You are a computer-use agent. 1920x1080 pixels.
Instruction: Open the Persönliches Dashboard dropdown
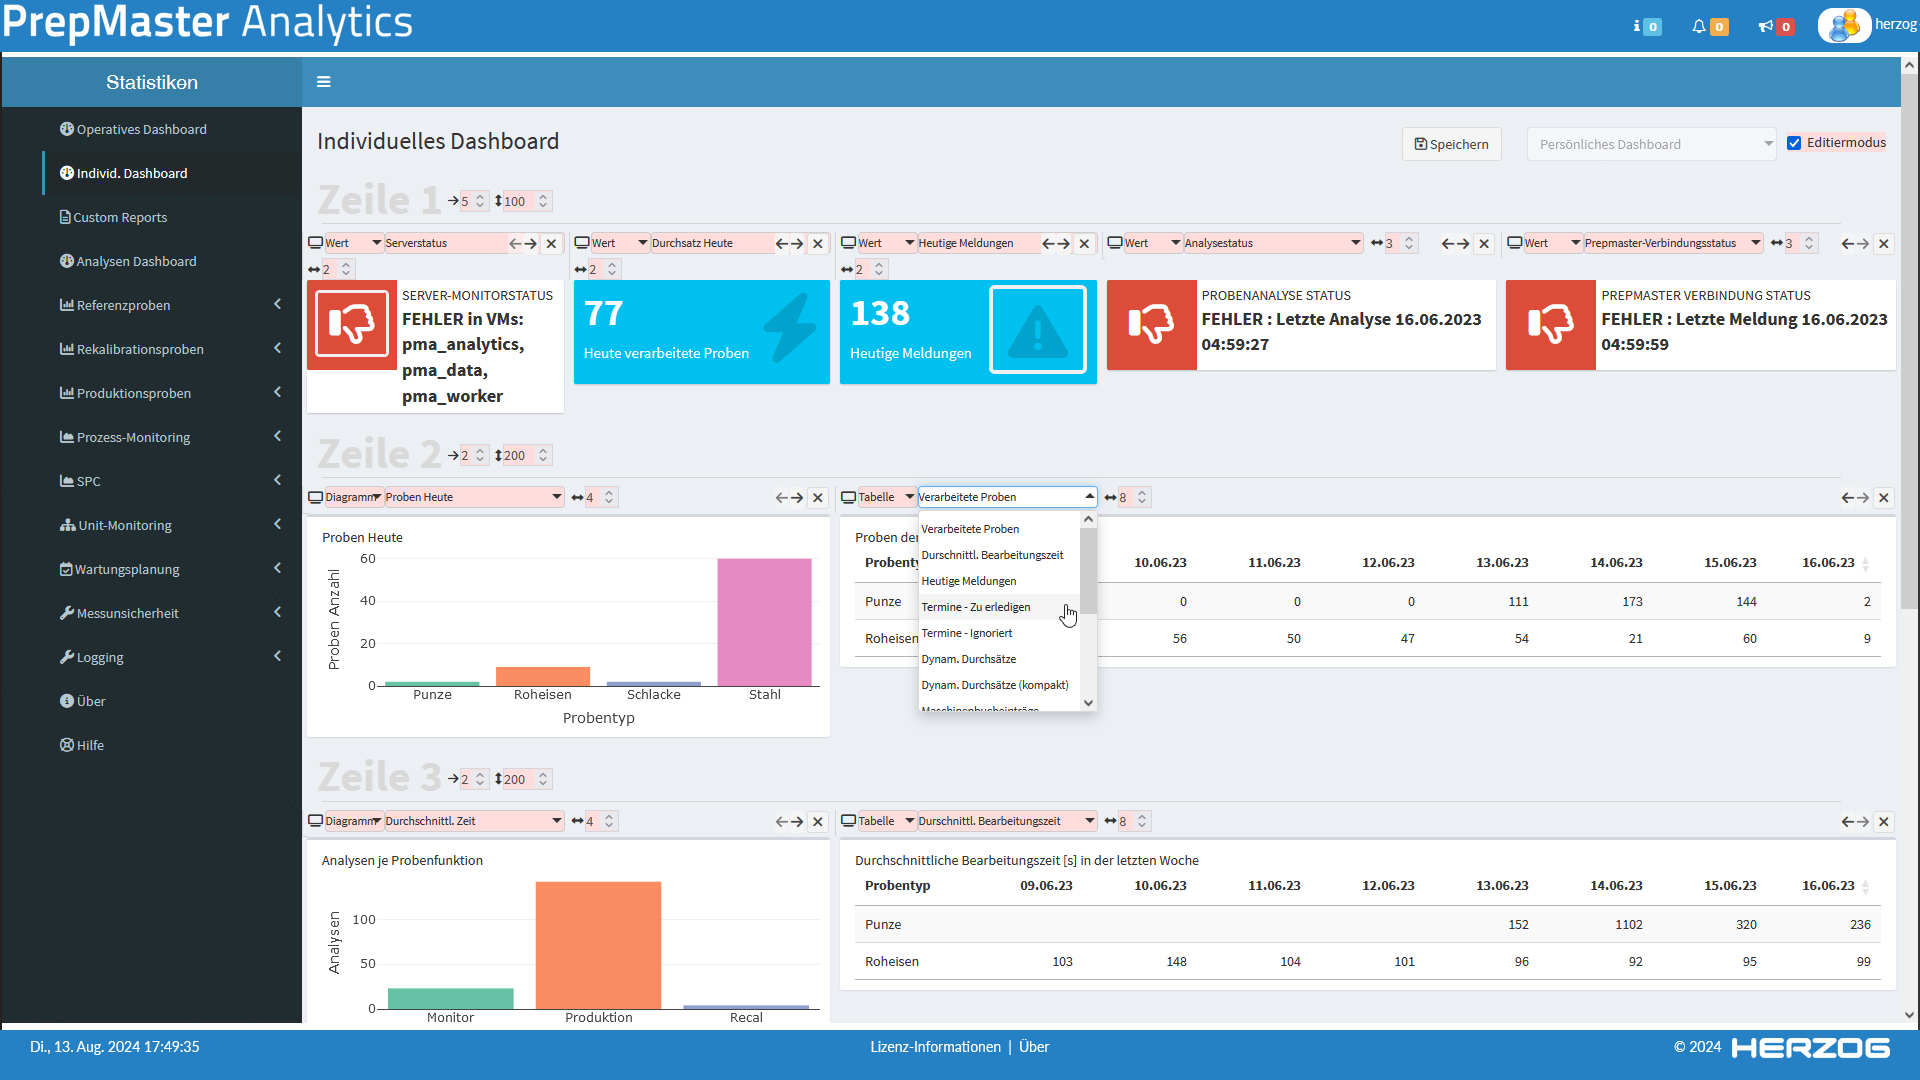[1651, 144]
